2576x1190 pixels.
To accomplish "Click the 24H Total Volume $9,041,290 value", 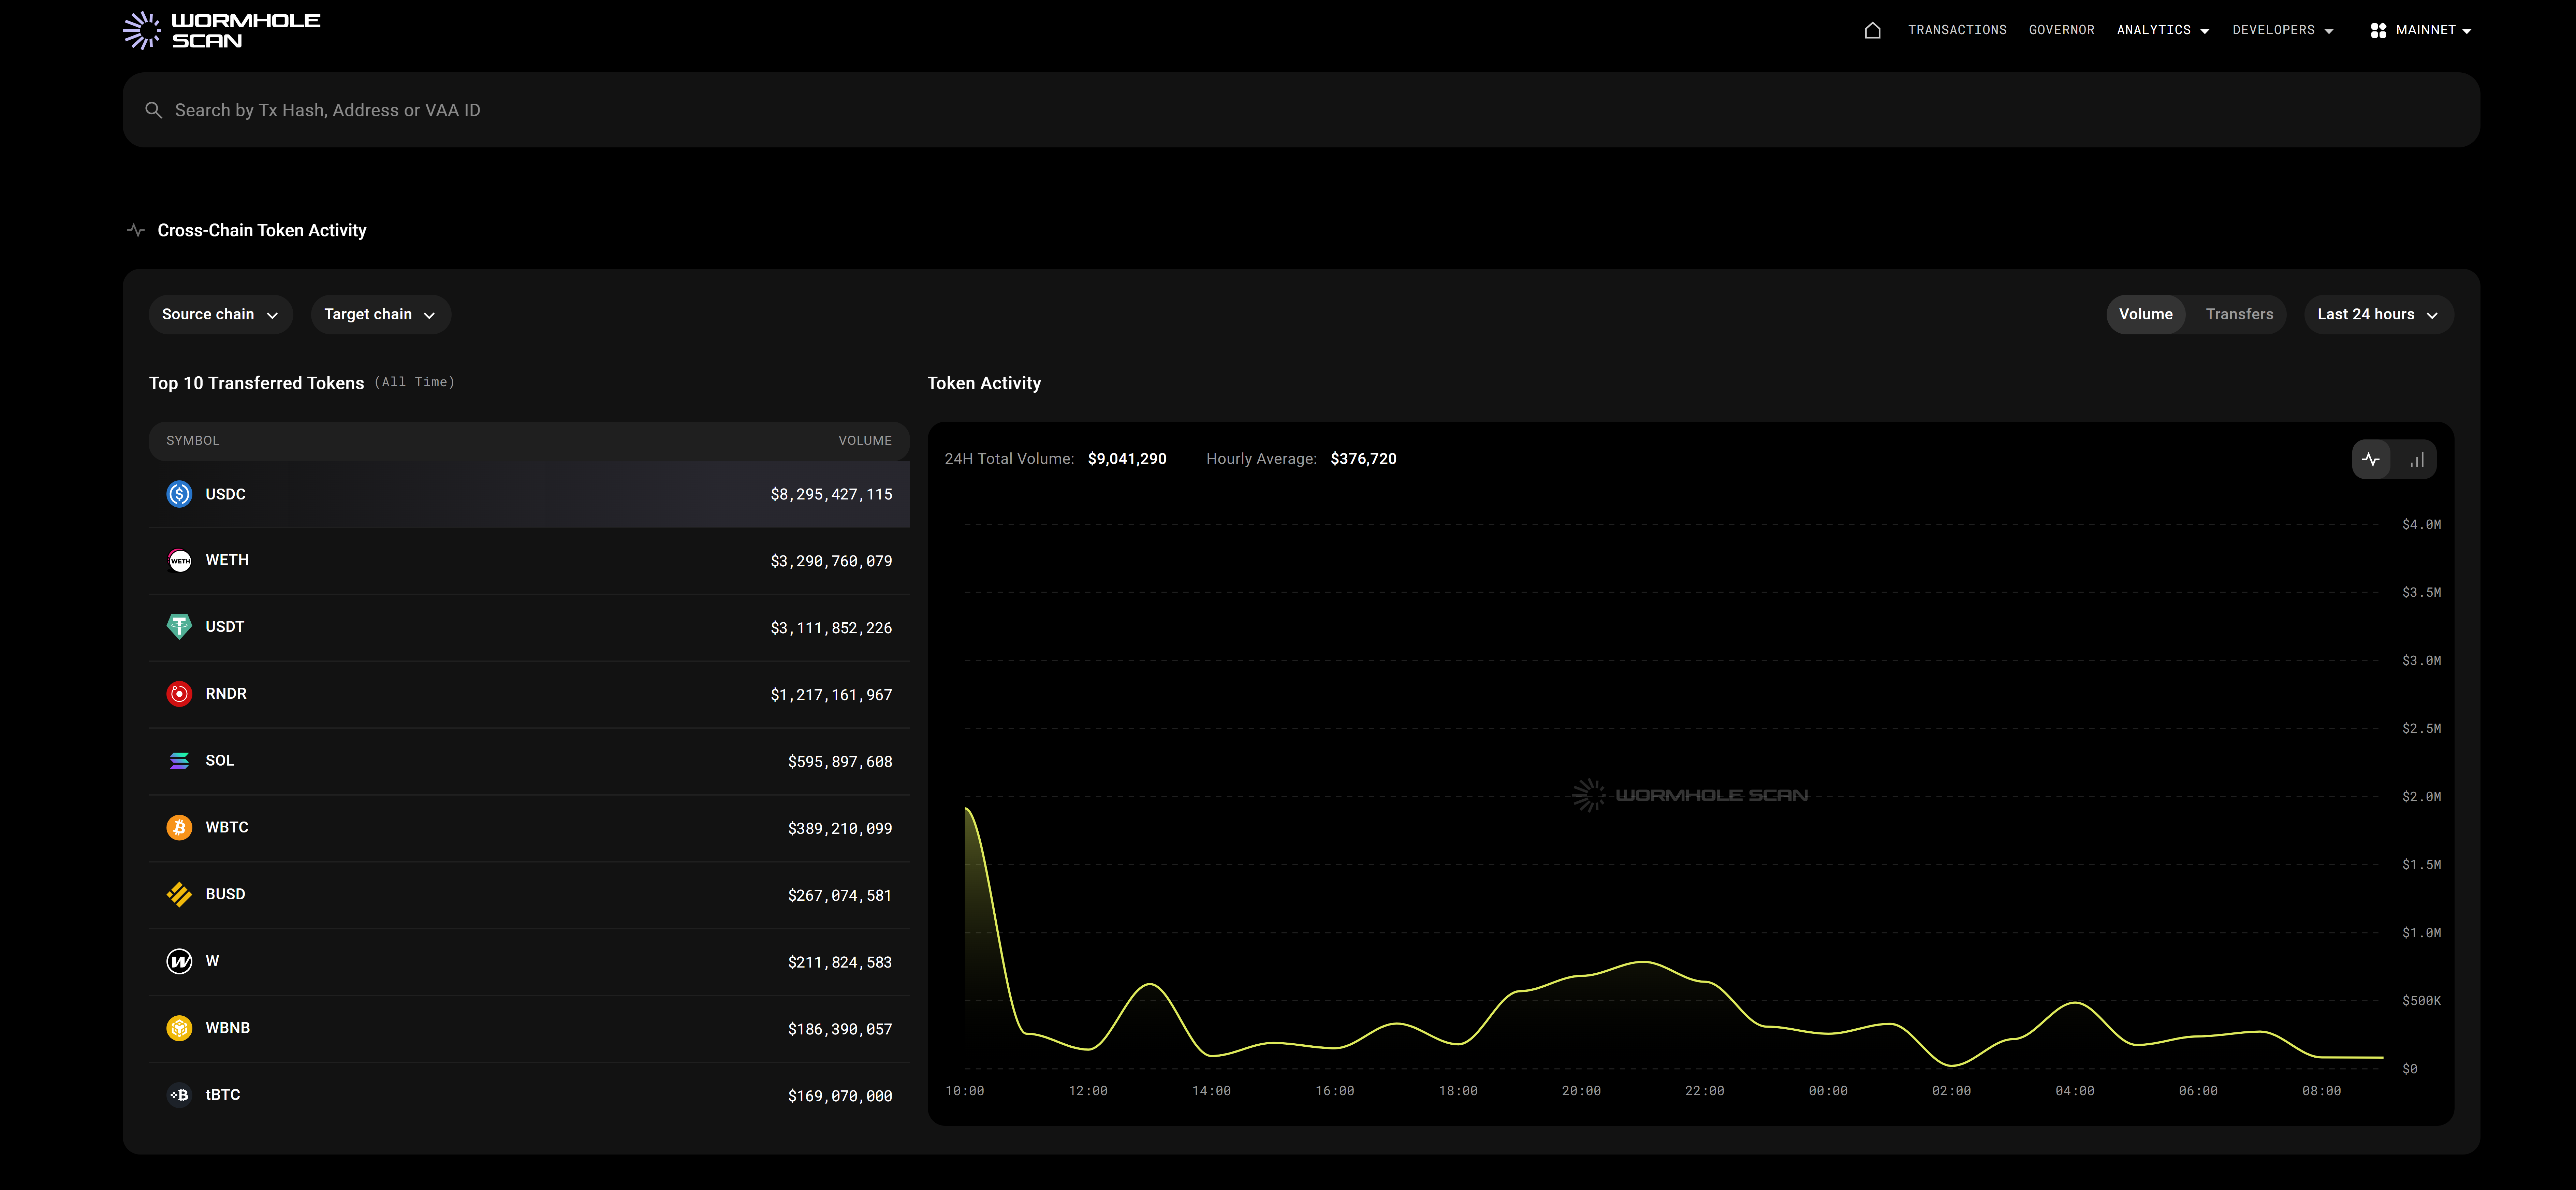I will point(1127,459).
